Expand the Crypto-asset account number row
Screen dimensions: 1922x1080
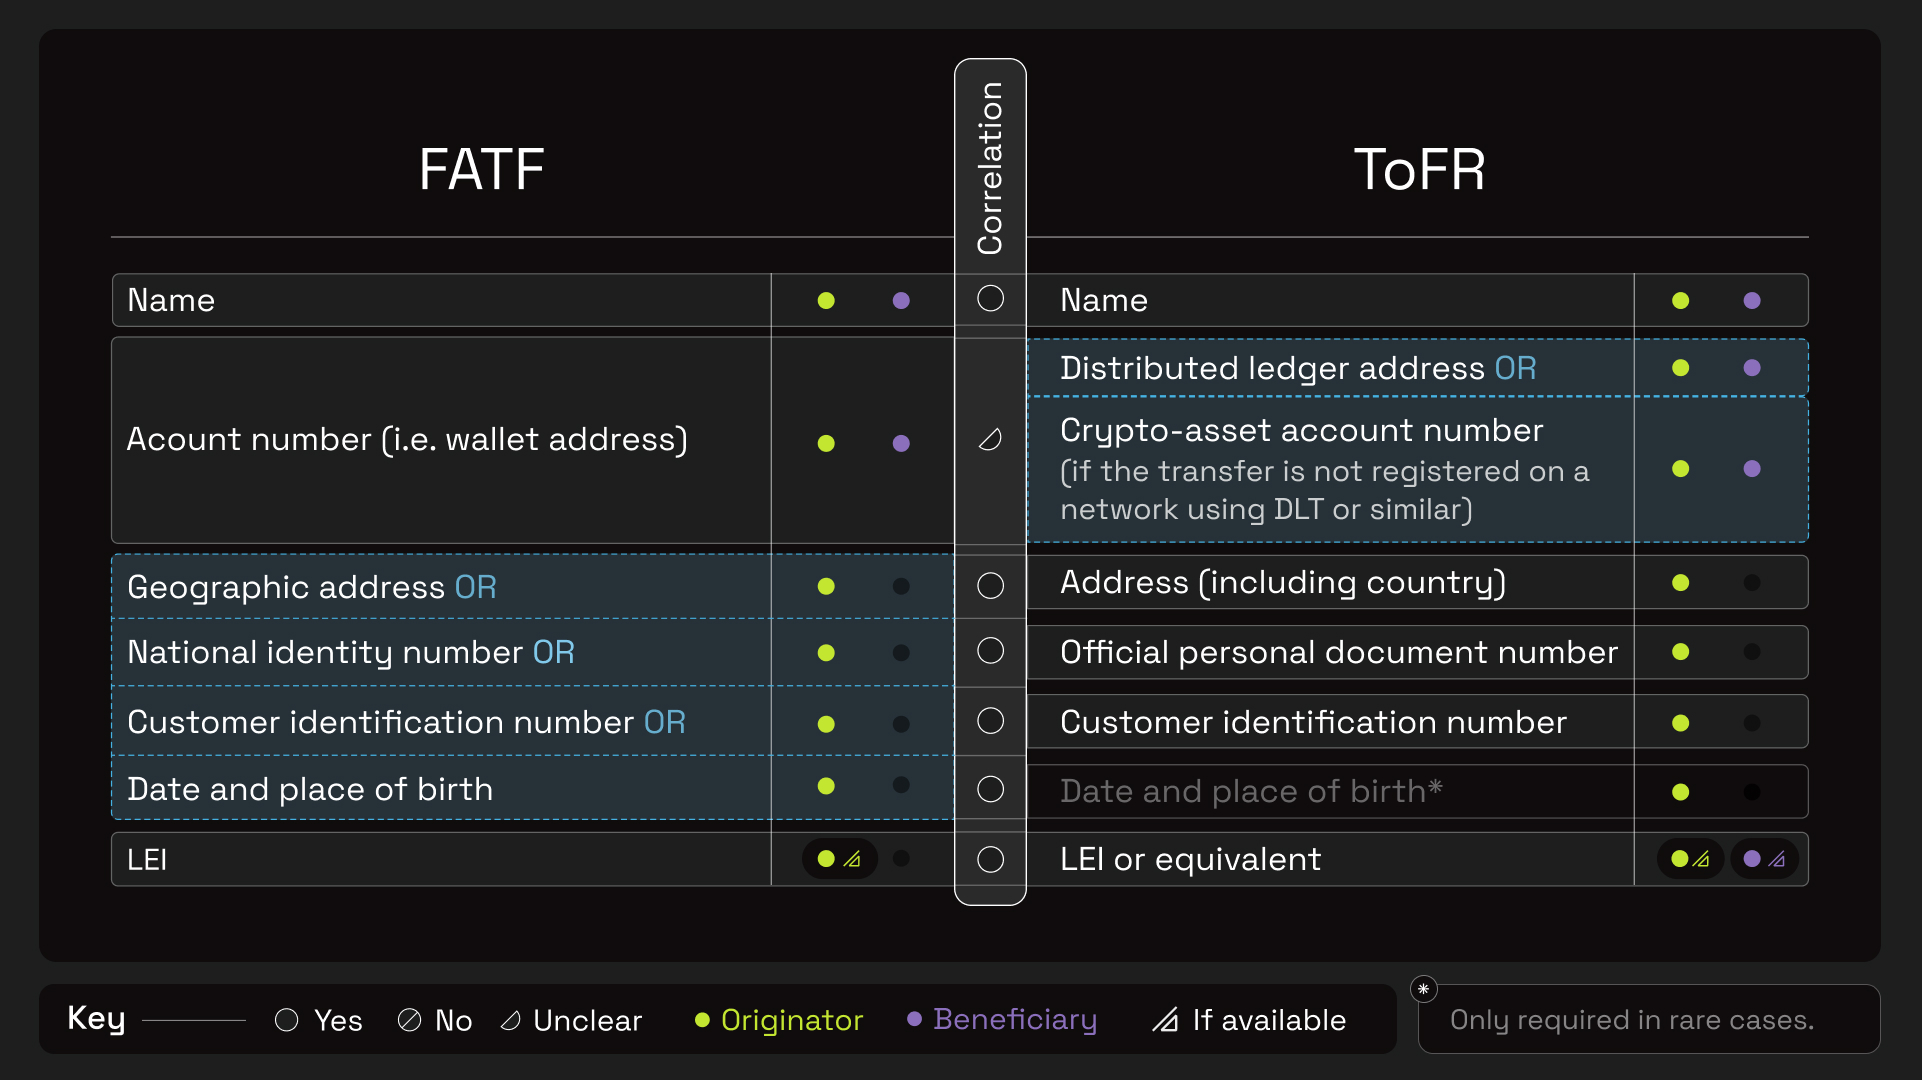1300,468
